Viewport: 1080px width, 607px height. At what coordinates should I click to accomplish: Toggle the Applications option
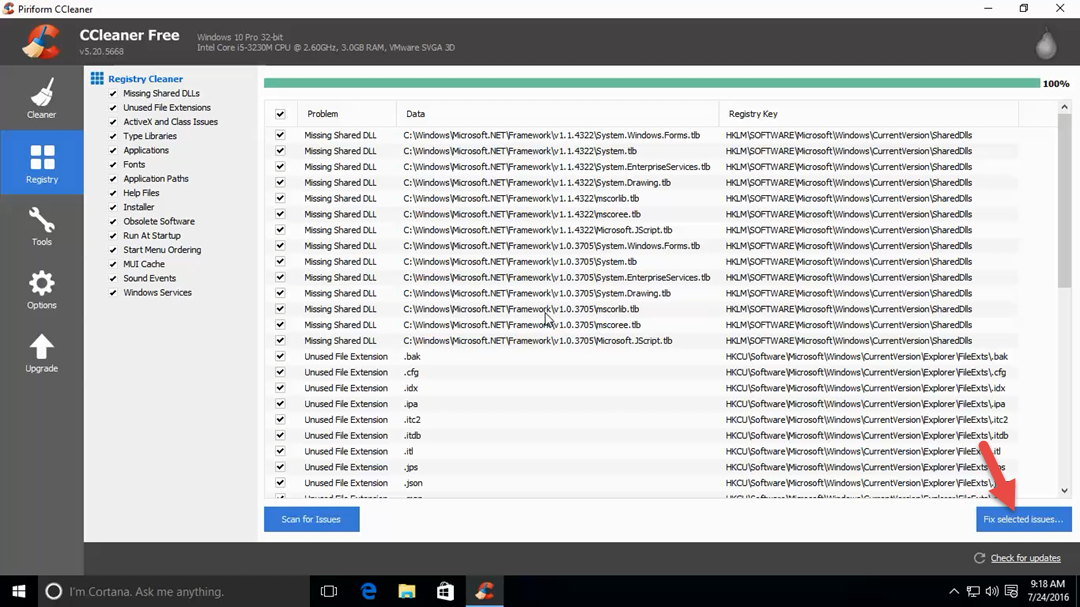113,150
